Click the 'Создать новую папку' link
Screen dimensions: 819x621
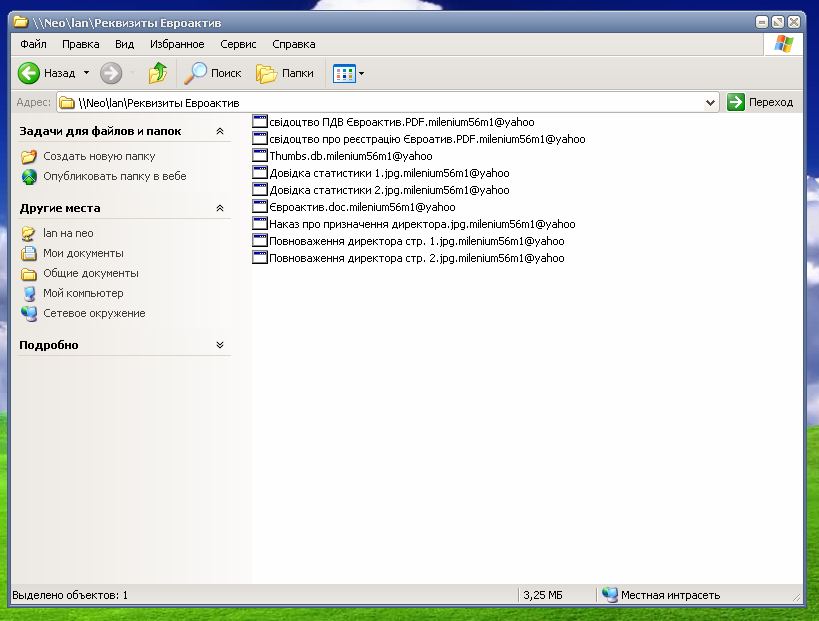(99, 156)
